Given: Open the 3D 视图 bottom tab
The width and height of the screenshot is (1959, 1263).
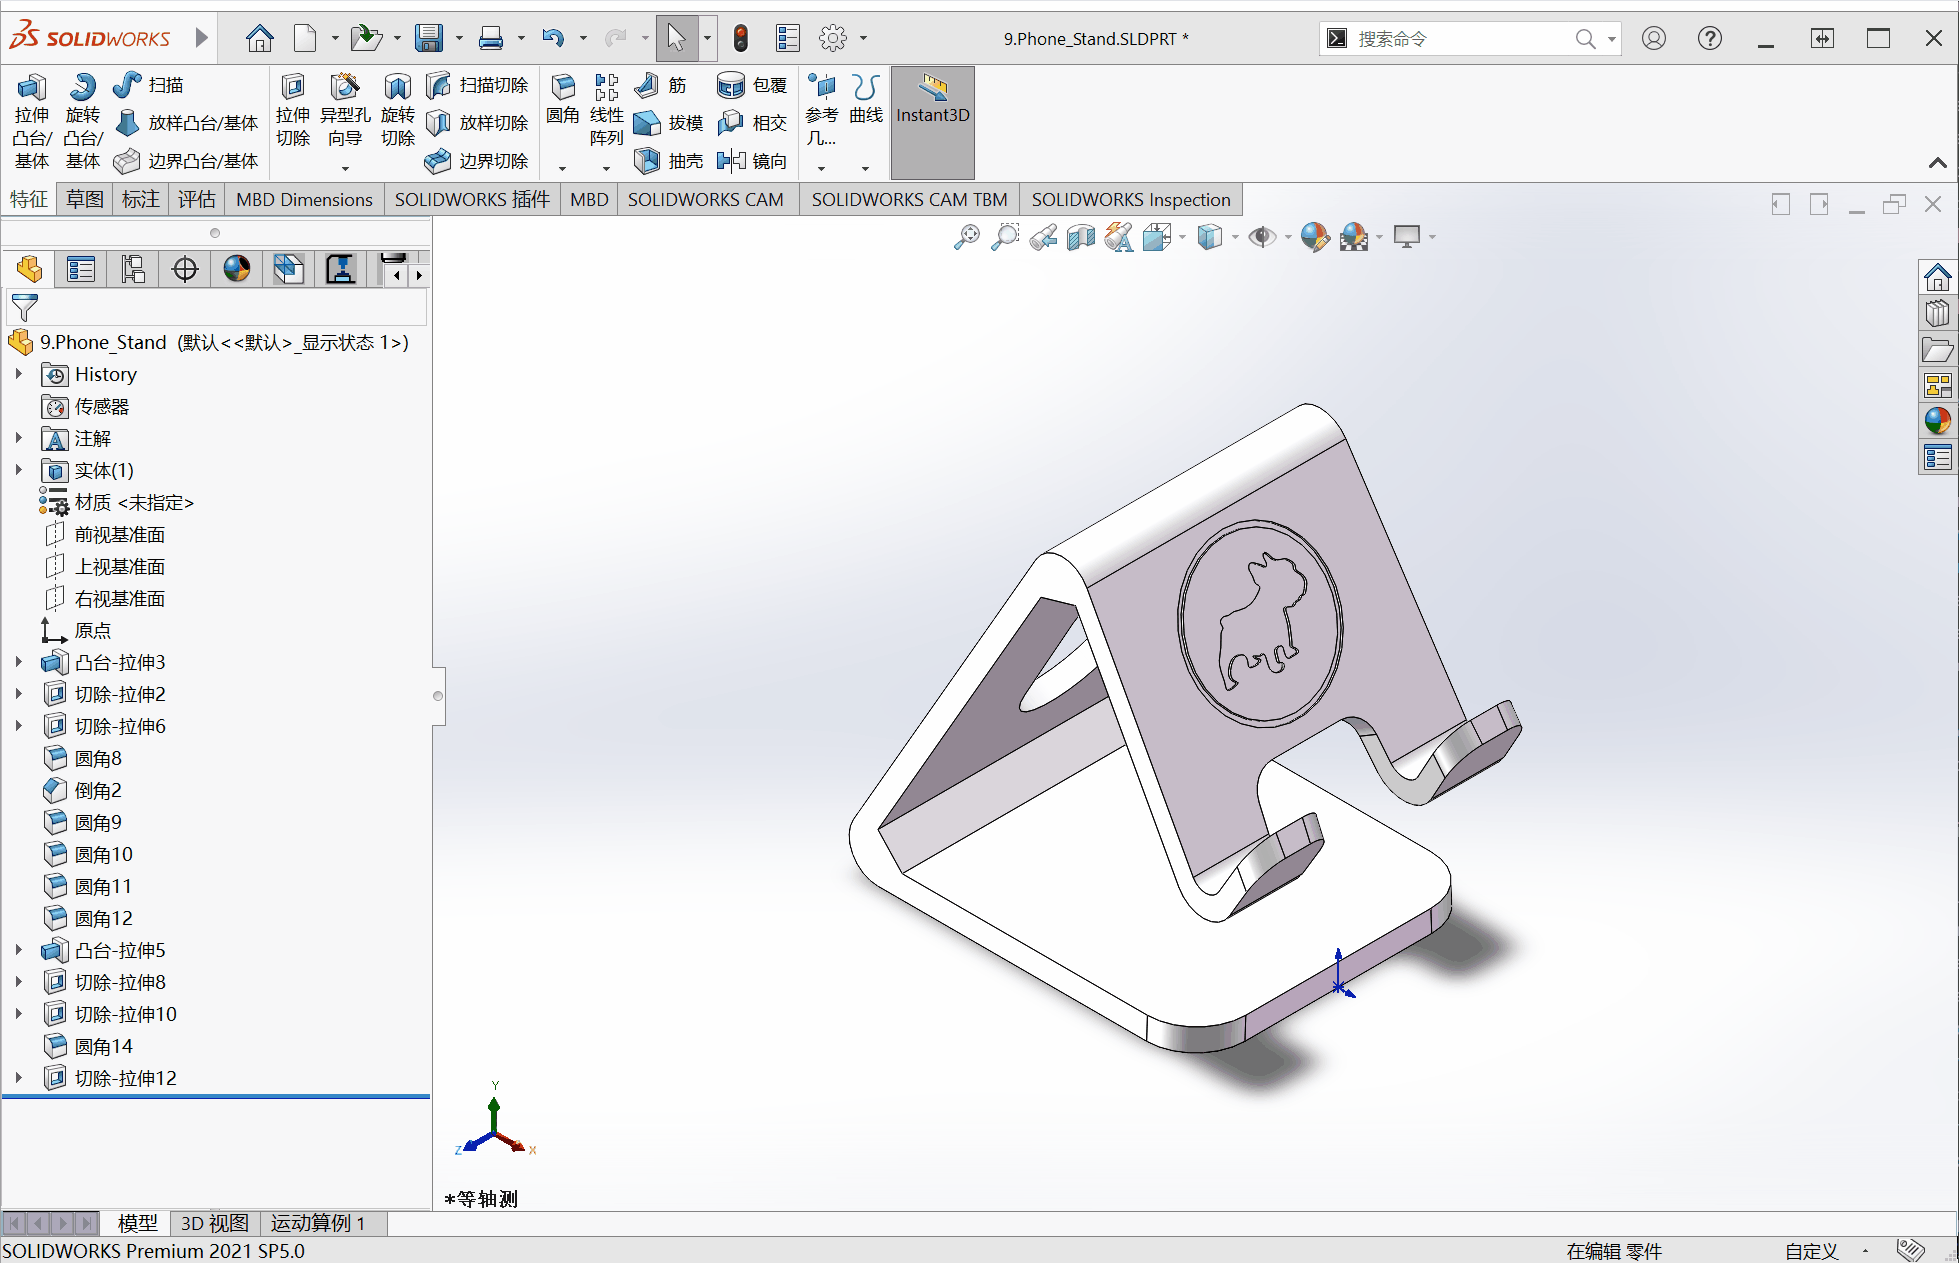Looking at the screenshot, I should 214,1223.
